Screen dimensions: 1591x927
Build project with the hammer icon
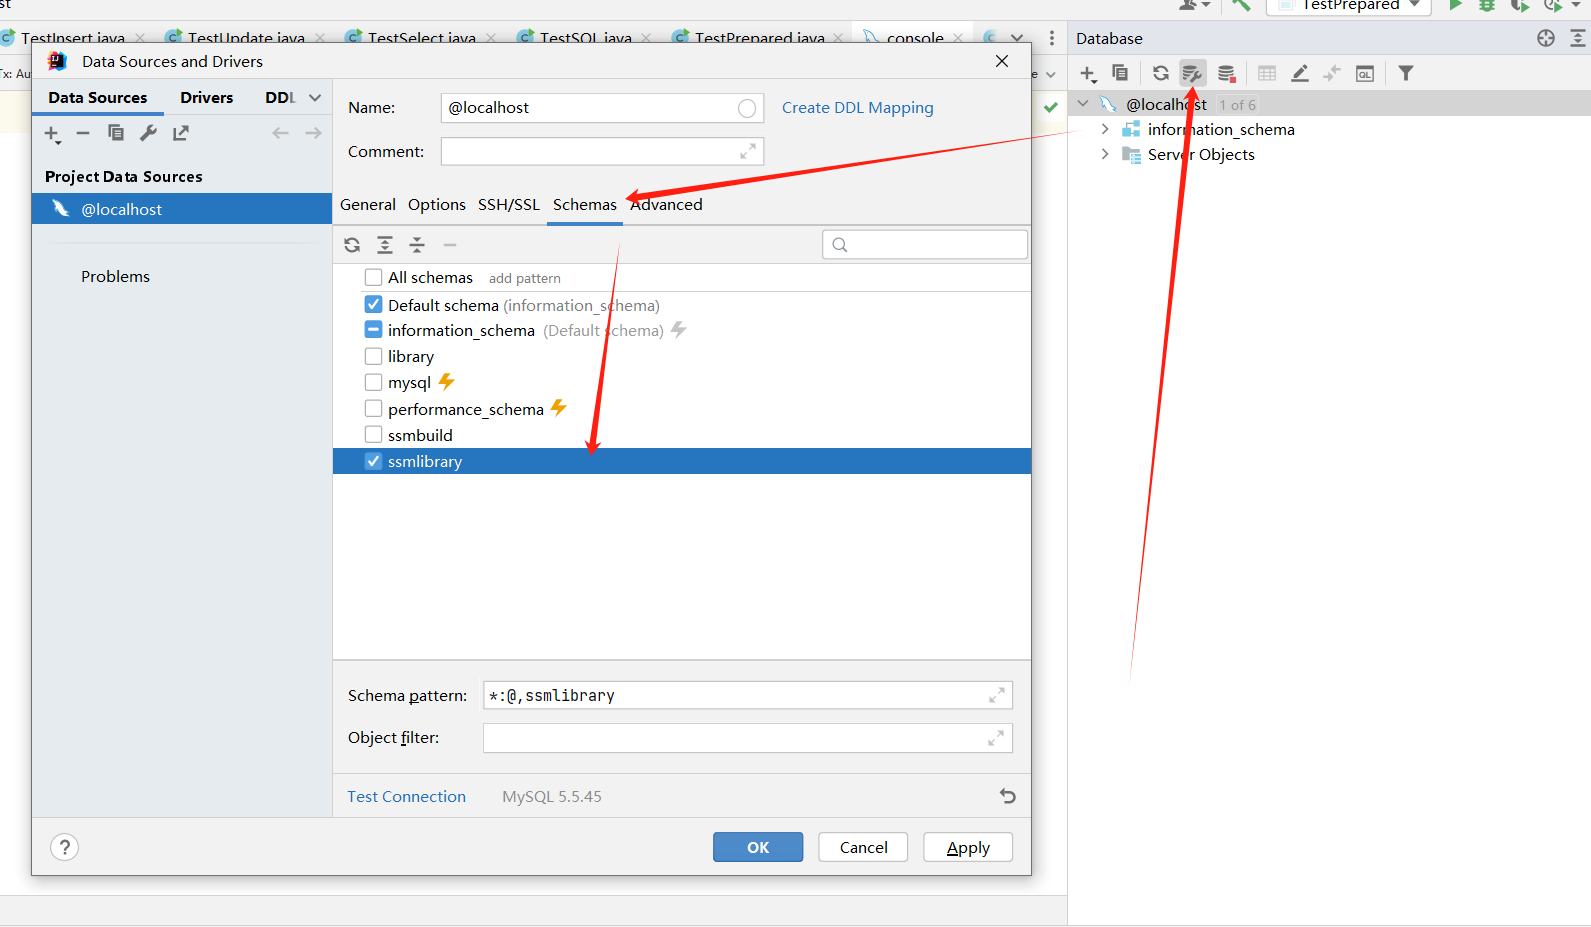point(1241,5)
